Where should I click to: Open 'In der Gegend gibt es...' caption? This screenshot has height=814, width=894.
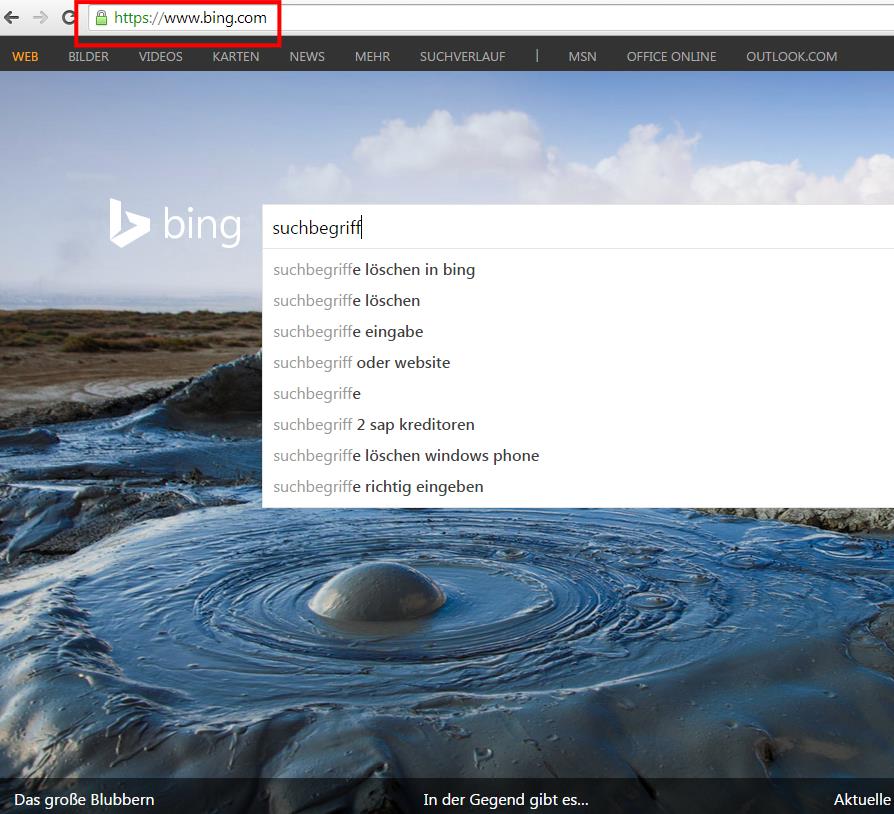tap(506, 800)
